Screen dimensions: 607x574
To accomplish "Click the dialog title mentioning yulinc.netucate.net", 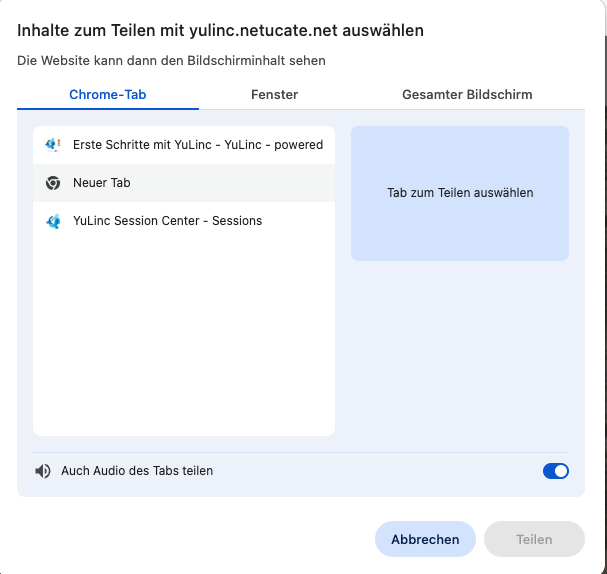I will point(220,31).
